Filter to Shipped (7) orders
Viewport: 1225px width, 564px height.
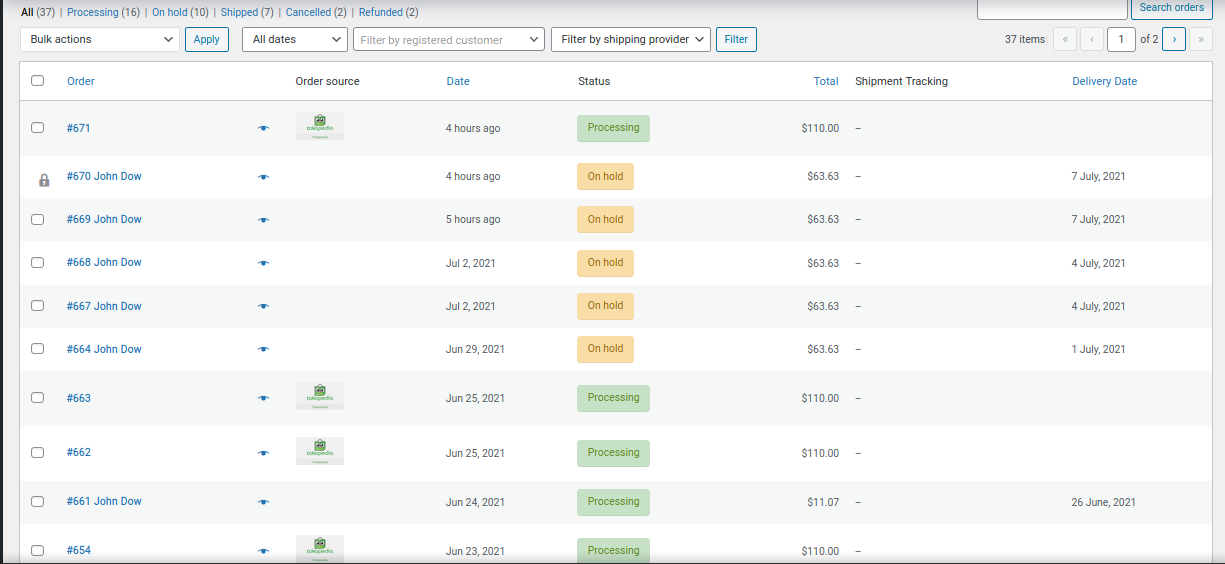[248, 12]
